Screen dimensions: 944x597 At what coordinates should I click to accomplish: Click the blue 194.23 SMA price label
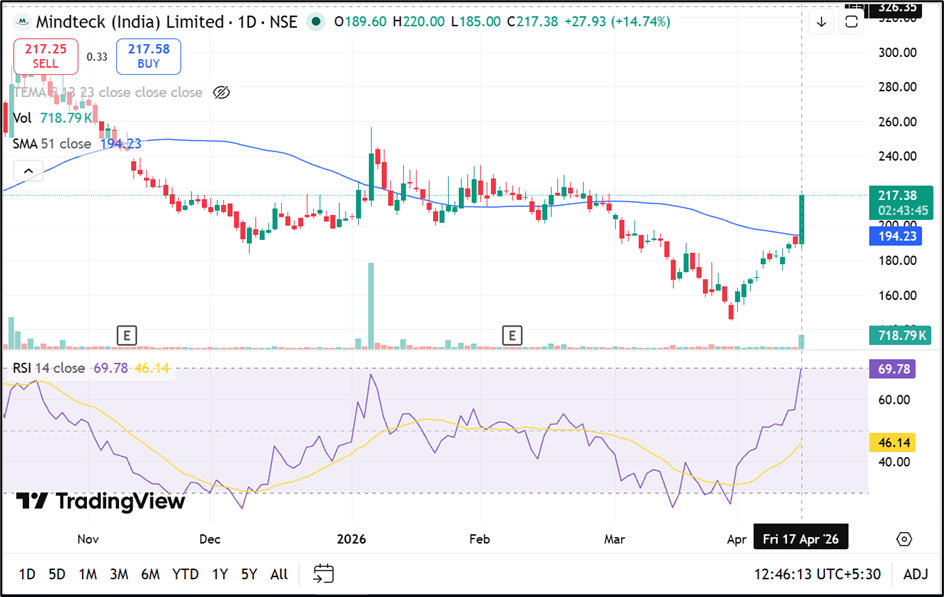tap(899, 236)
